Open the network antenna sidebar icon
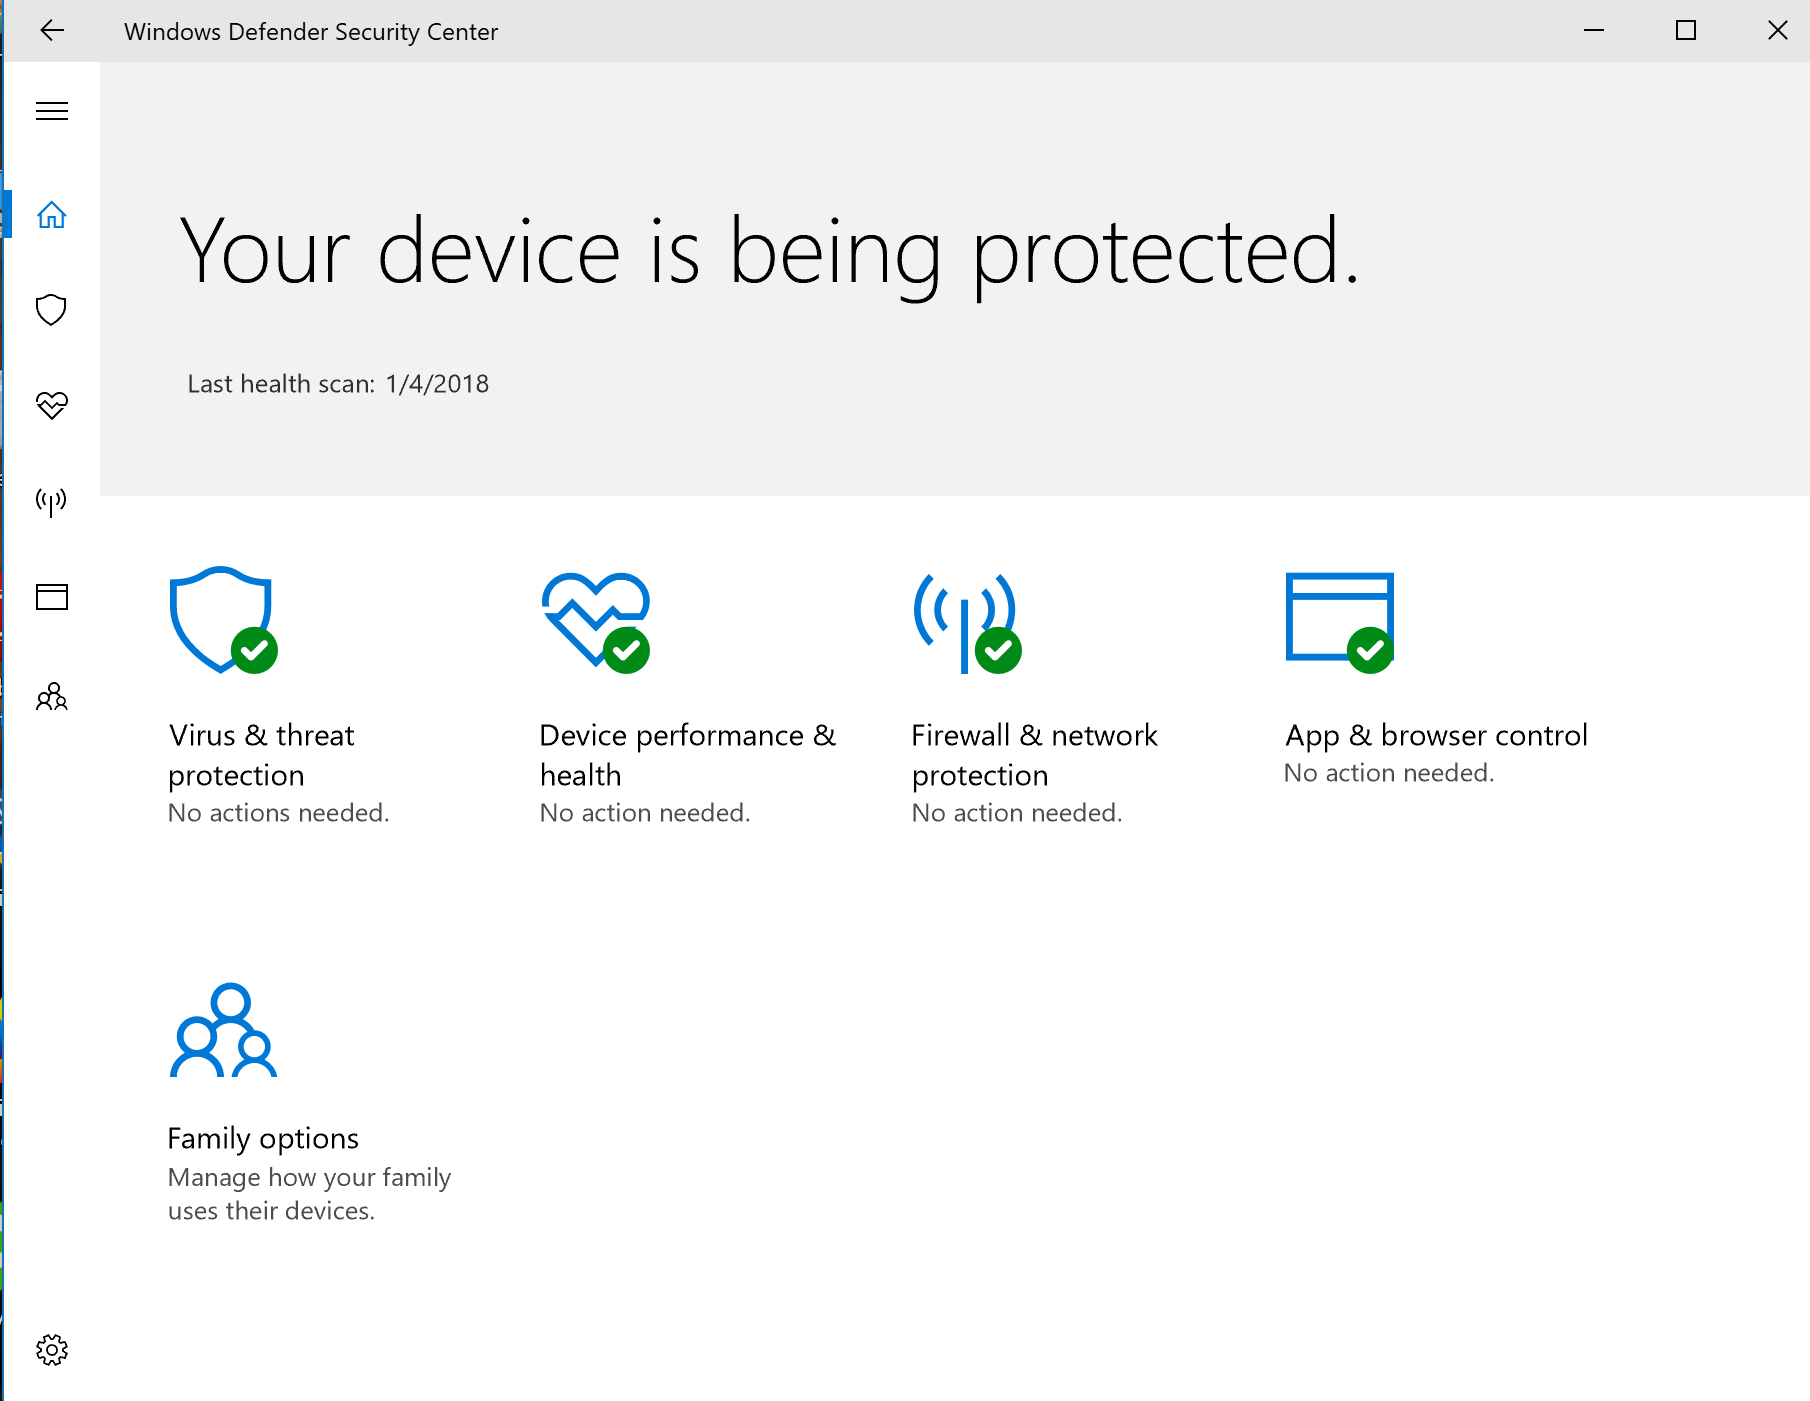 point(52,501)
